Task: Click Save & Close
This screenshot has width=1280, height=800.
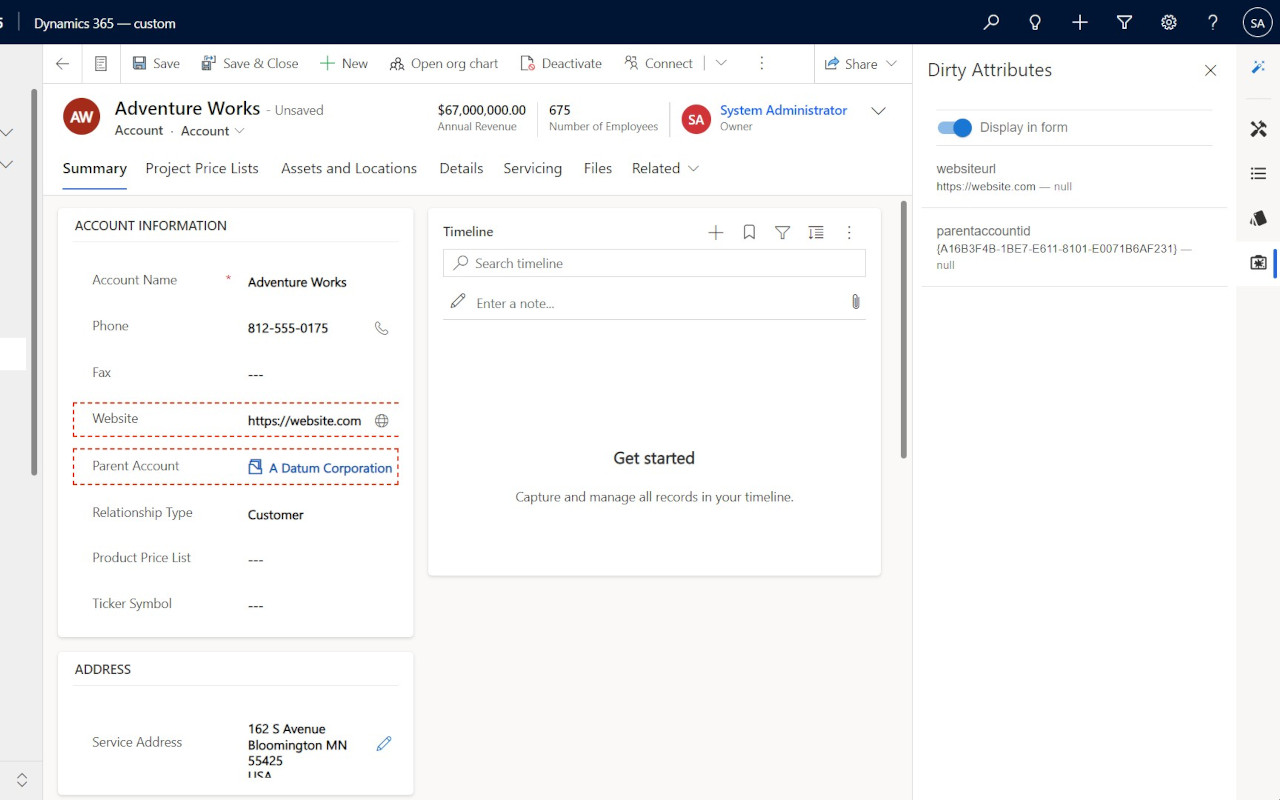Action: point(249,63)
